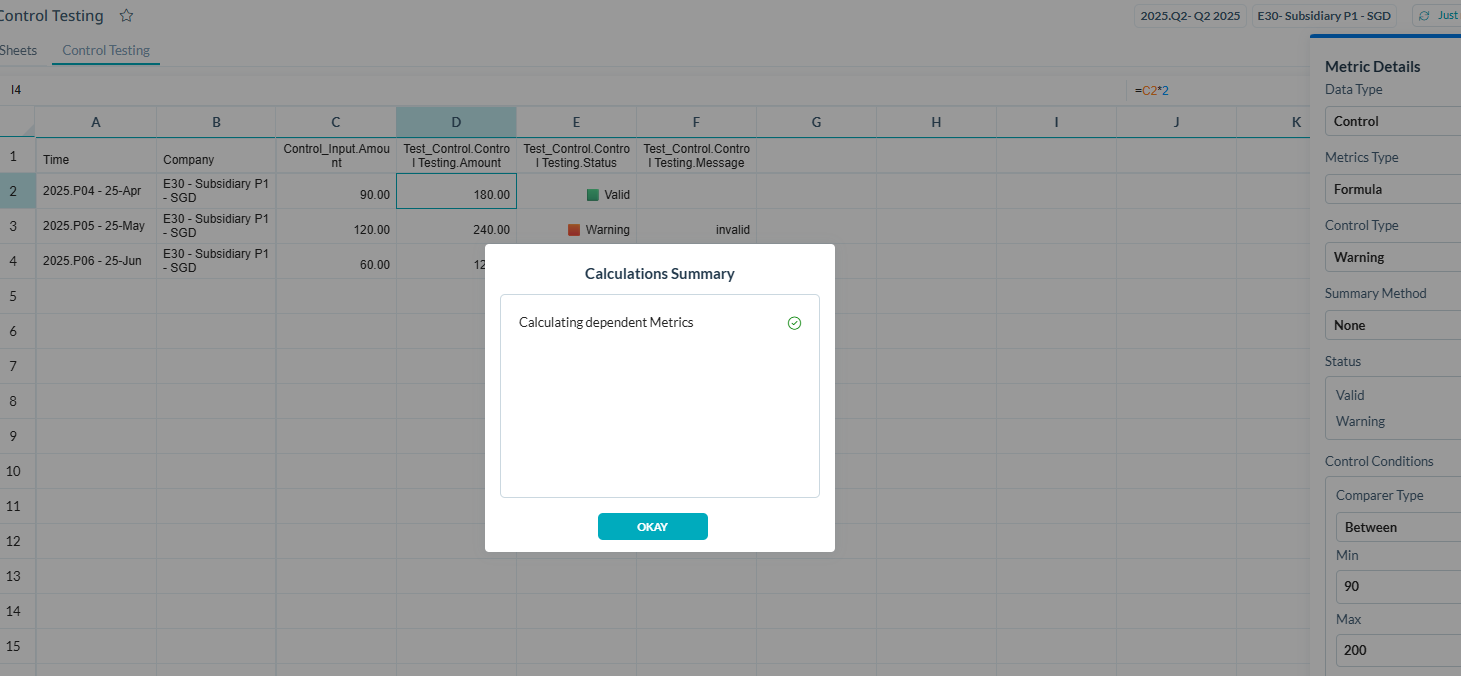Open the 2025.Q2 - Q2 2025 period selector
1461x676 pixels.
point(1188,15)
